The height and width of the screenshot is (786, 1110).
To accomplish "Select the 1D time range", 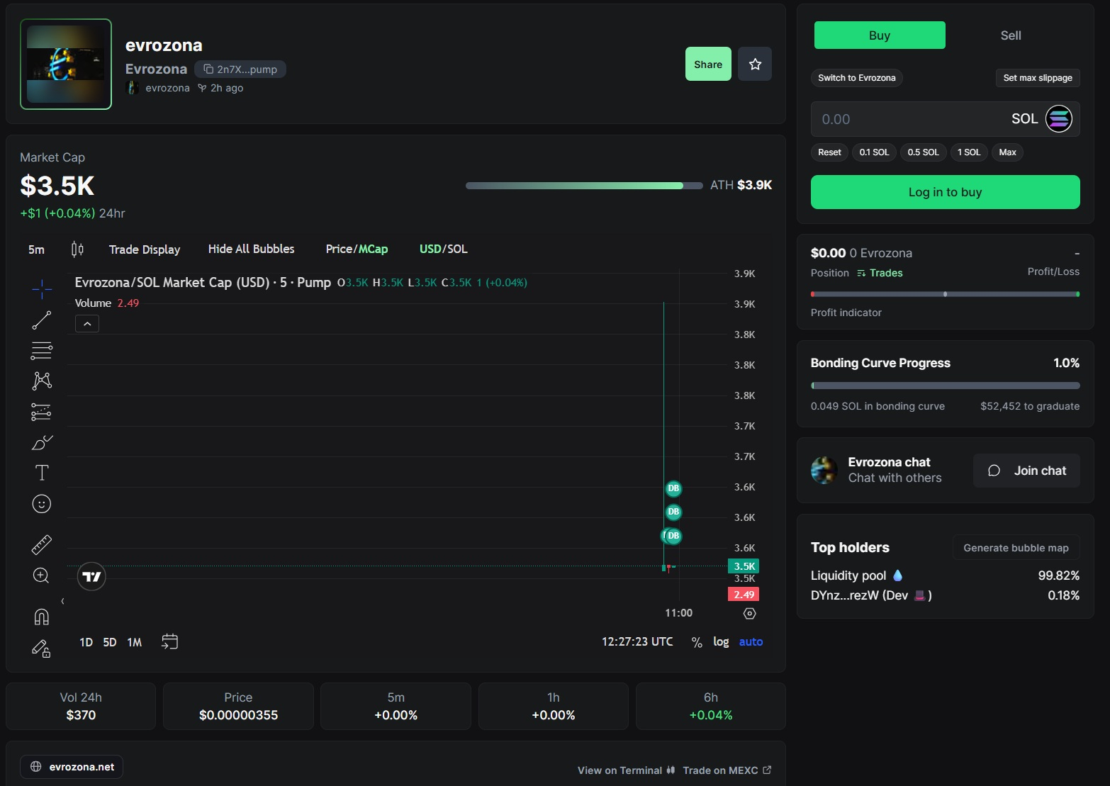I will [x=87, y=642].
